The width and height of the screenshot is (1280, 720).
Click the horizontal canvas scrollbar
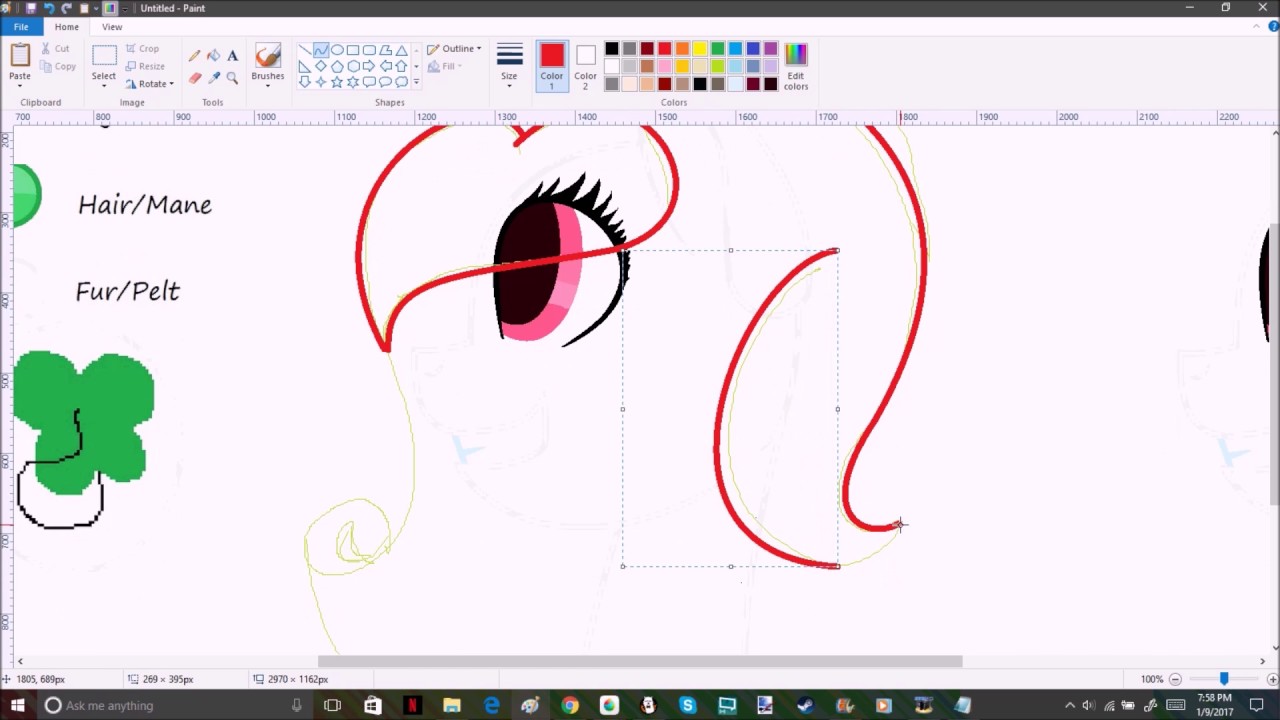pyautogui.click(x=640, y=661)
